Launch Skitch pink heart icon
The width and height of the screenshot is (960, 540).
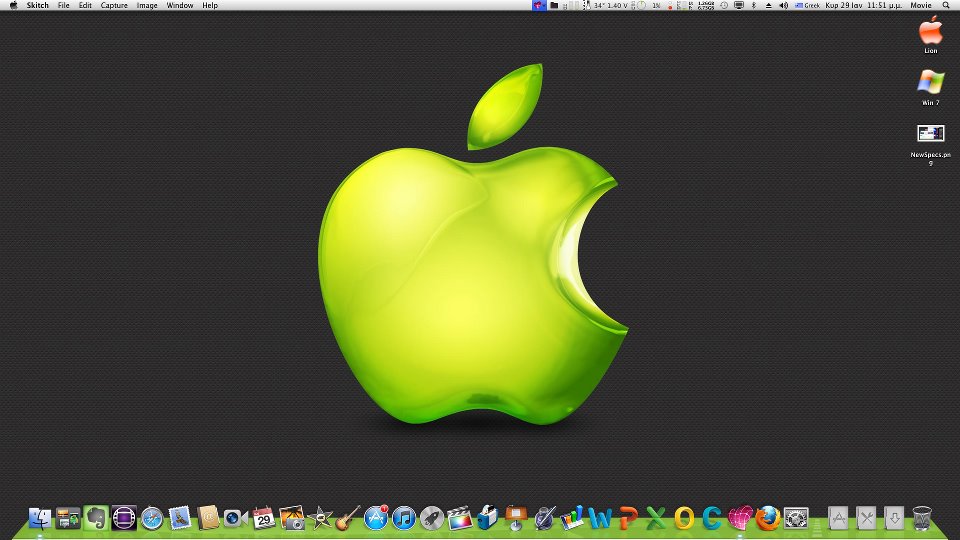coord(740,519)
